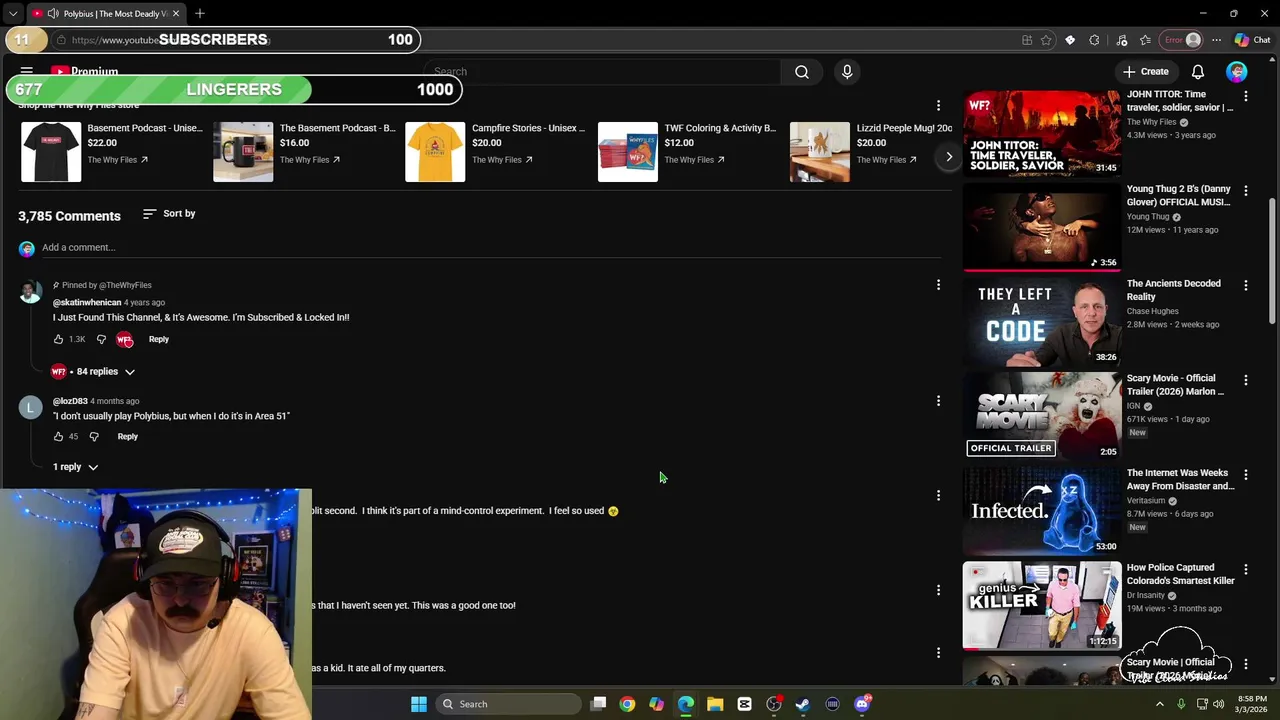The height and width of the screenshot is (720, 1280).
Task: Open Edge Settings and more ellipsis
Action: coord(1216,40)
